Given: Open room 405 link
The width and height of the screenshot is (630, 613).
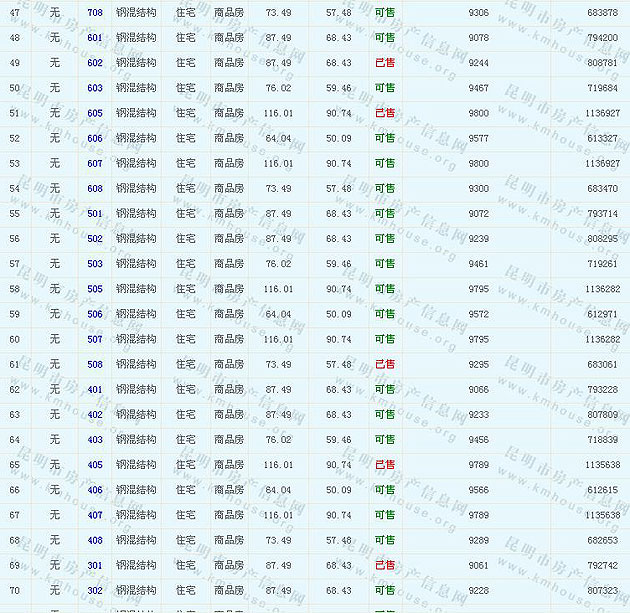Looking at the screenshot, I should tap(95, 465).
